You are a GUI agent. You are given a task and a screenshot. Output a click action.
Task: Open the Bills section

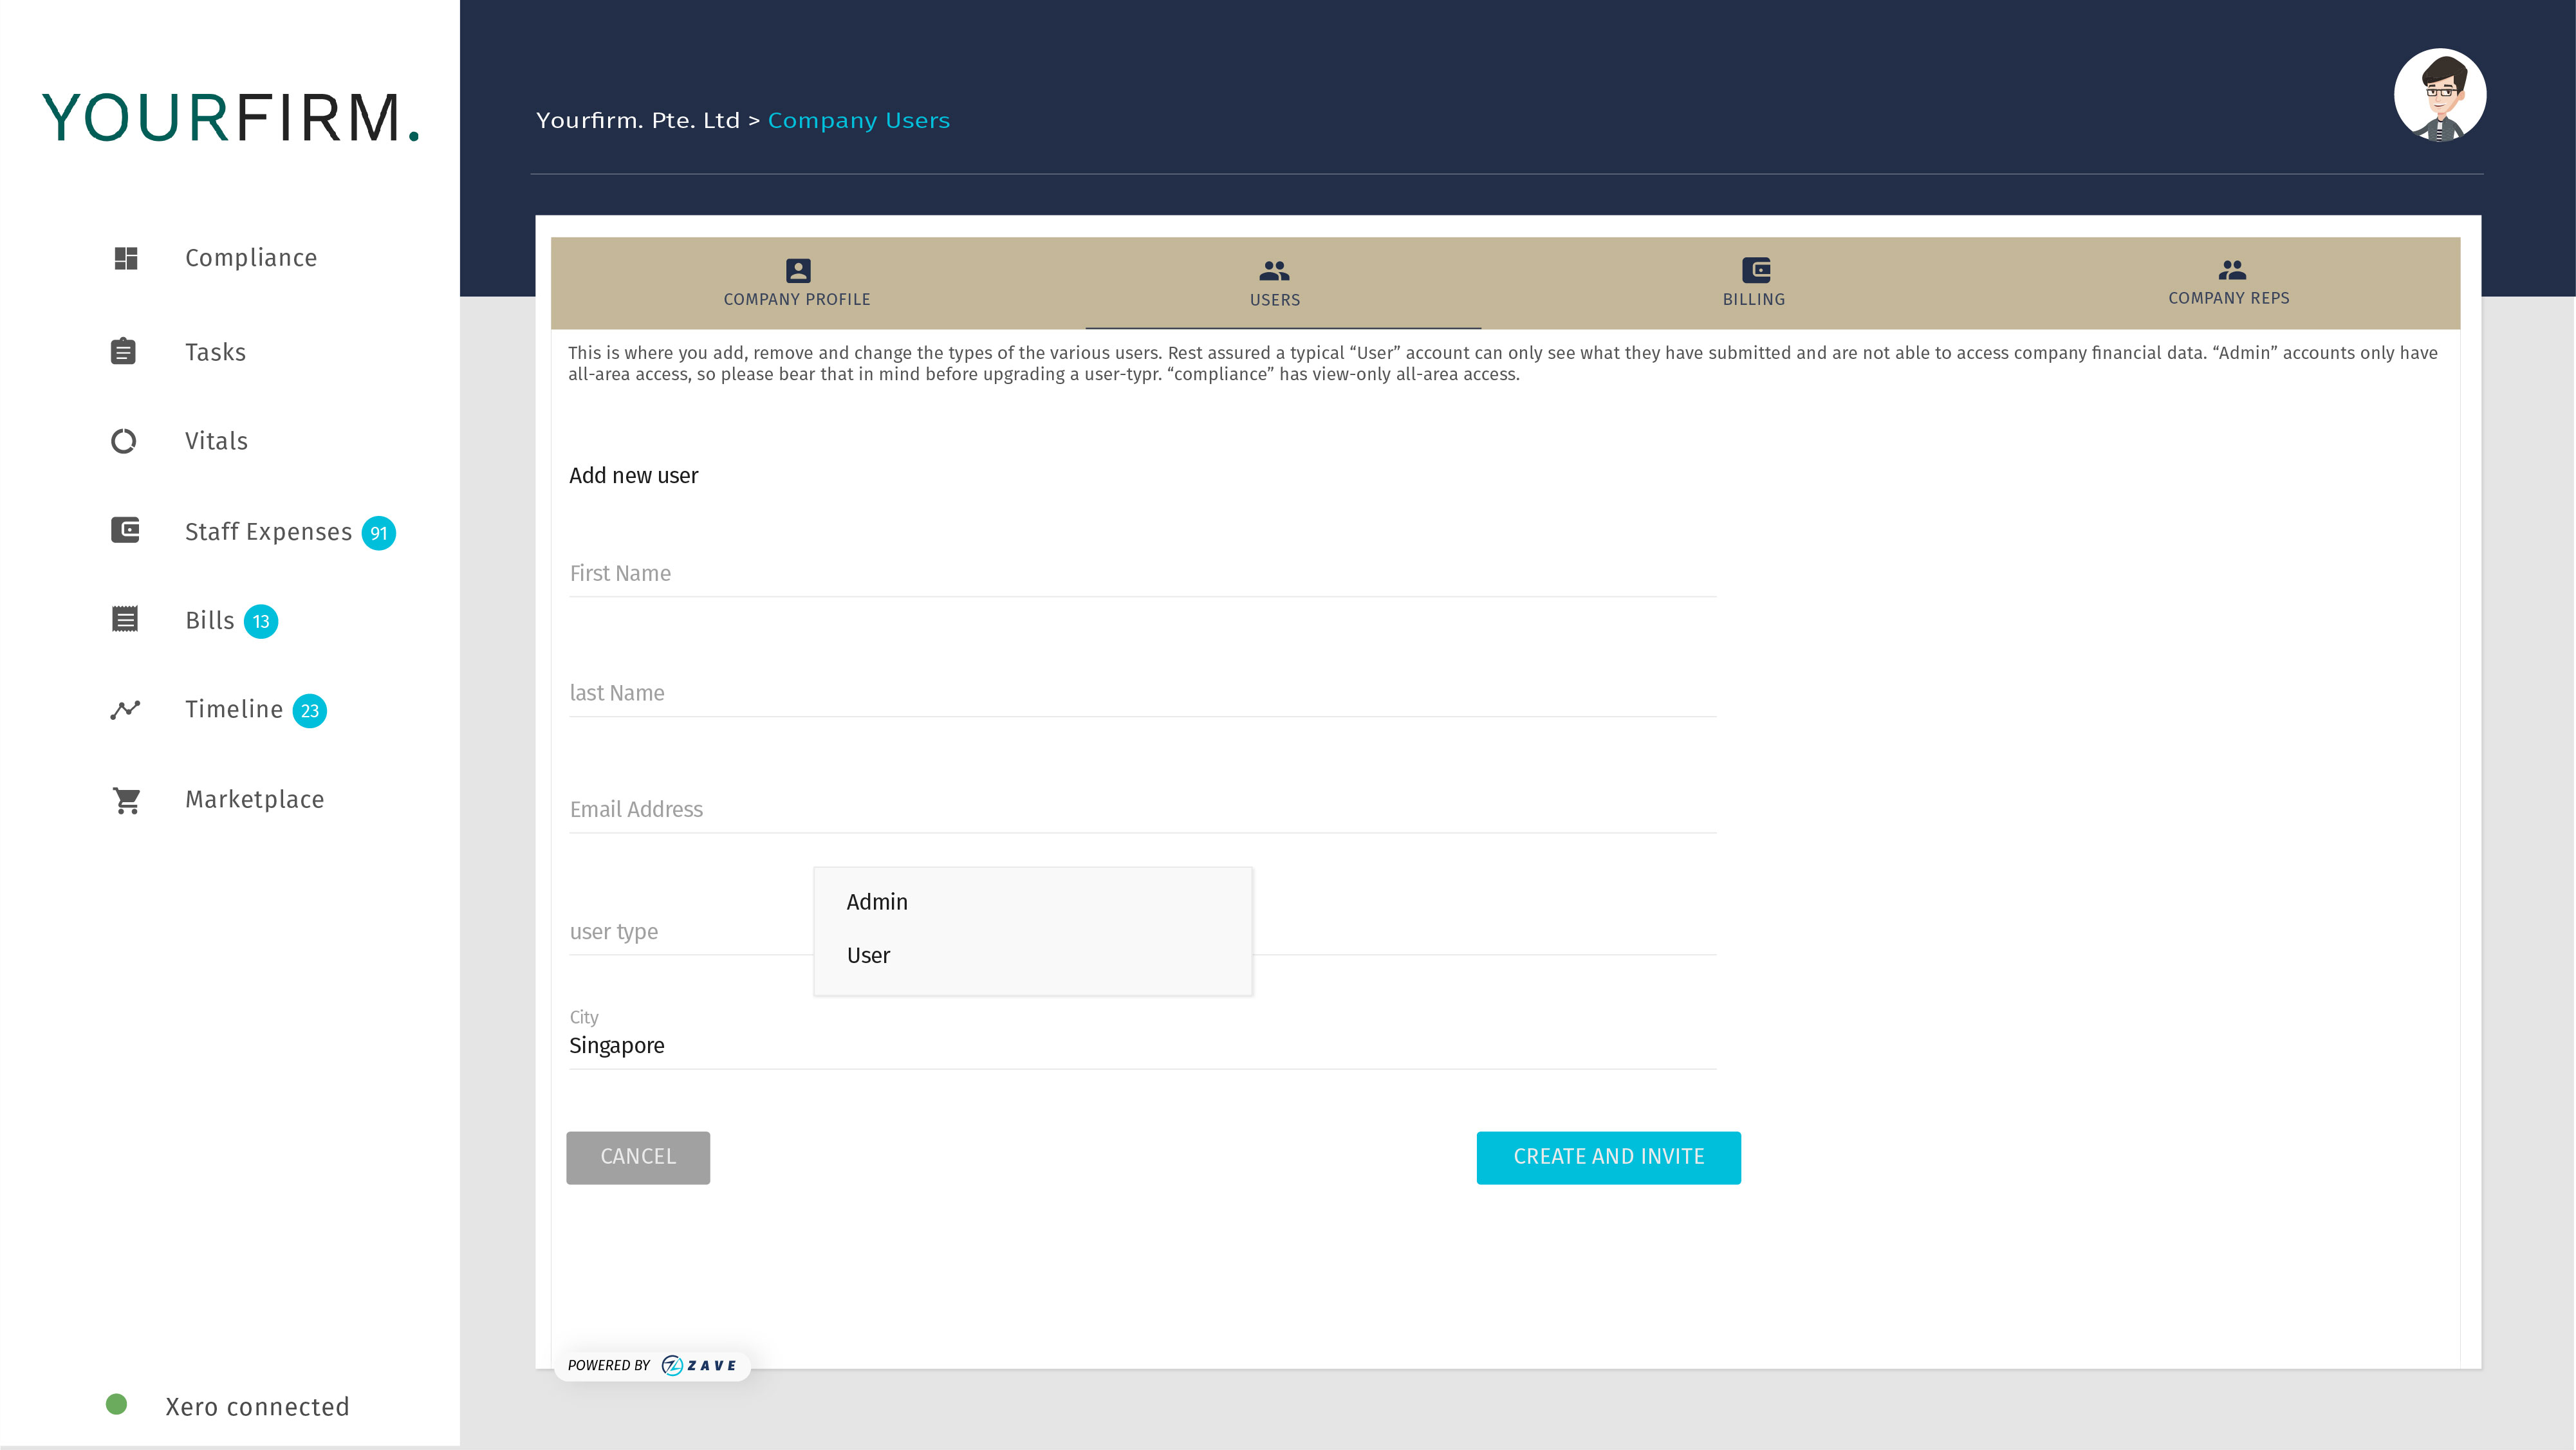pyautogui.click(x=209, y=621)
